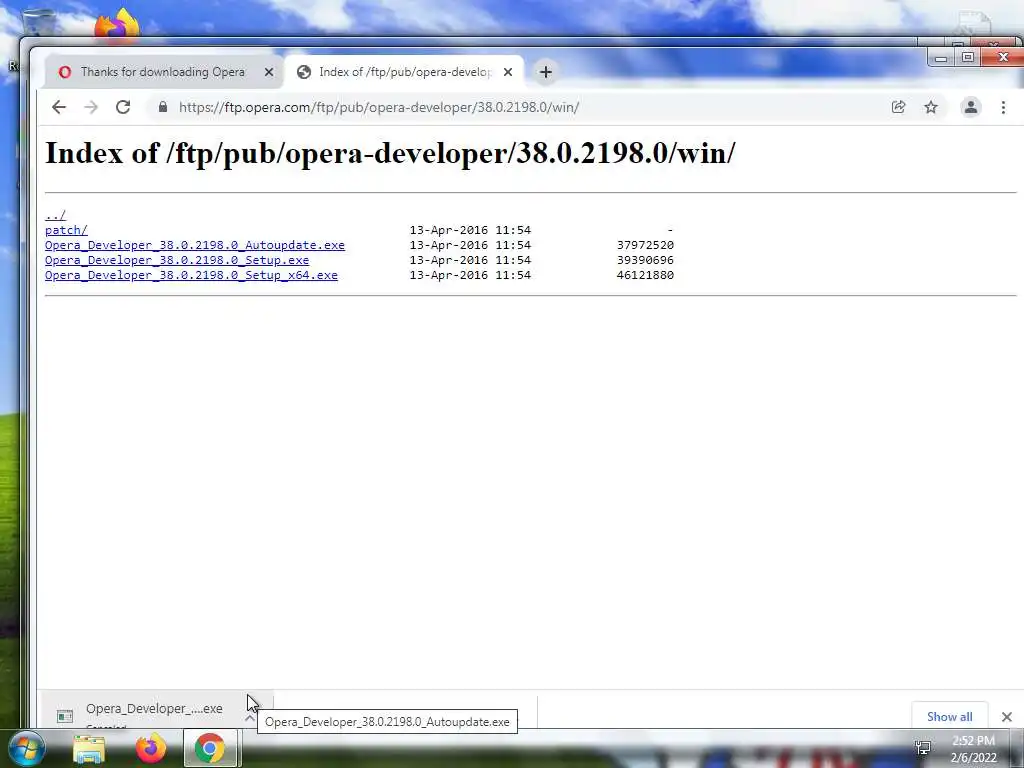Download Opera_Developer_38.0.2198.0_Setup_x64.exe link

pos(191,275)
